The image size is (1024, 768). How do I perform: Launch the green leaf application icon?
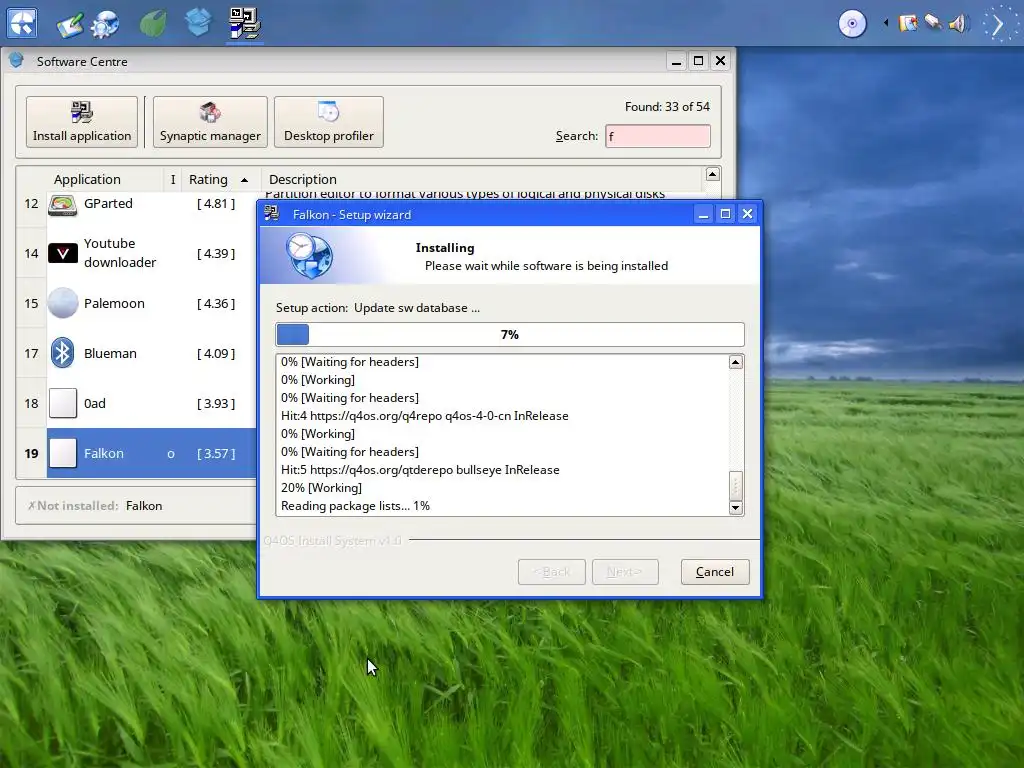pyautogui.click(x=153, y=24)
